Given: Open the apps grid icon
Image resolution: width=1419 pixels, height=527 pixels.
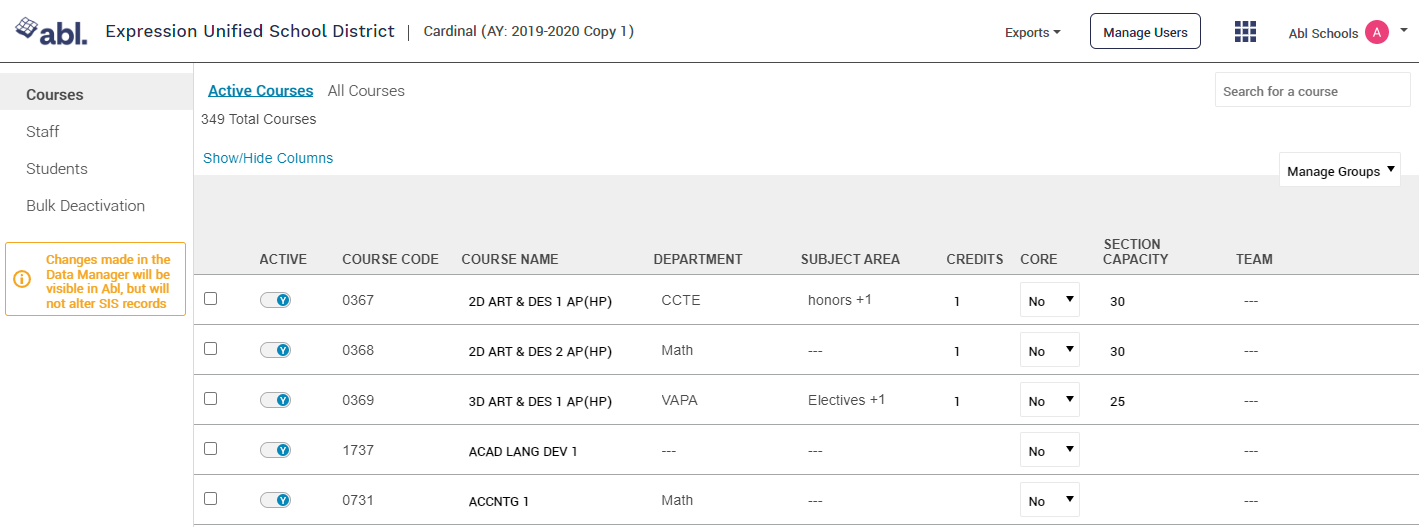Looking at the screenshot, I should point(1245,32).
